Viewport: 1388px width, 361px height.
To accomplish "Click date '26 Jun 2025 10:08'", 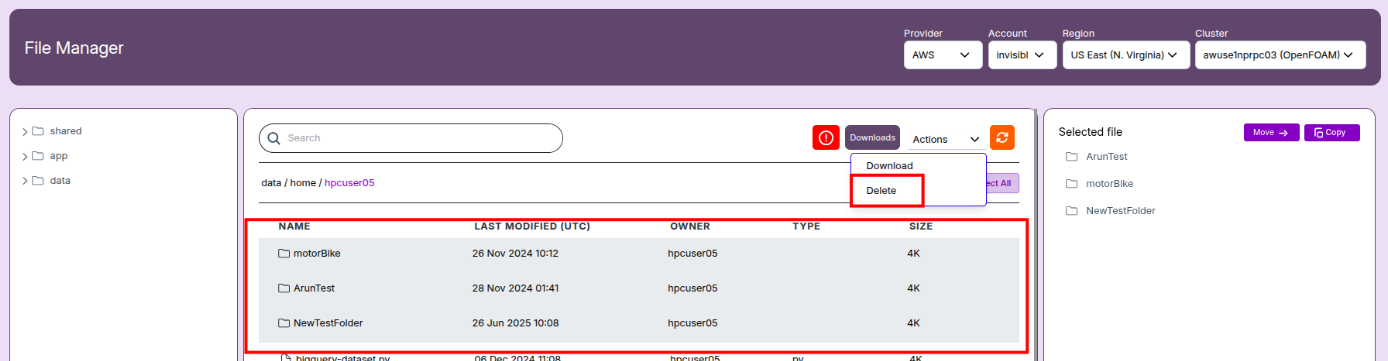I will point(515,323).
